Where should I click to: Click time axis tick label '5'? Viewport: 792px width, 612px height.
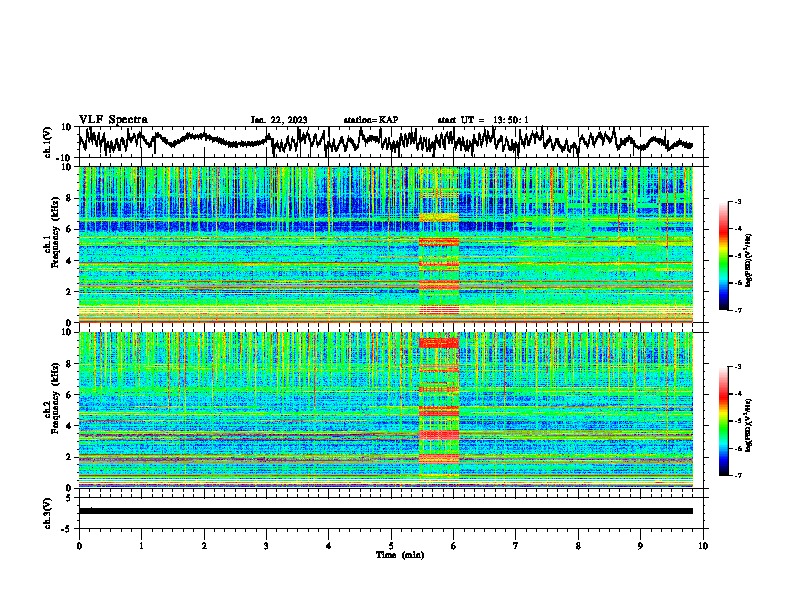[391, 546]
